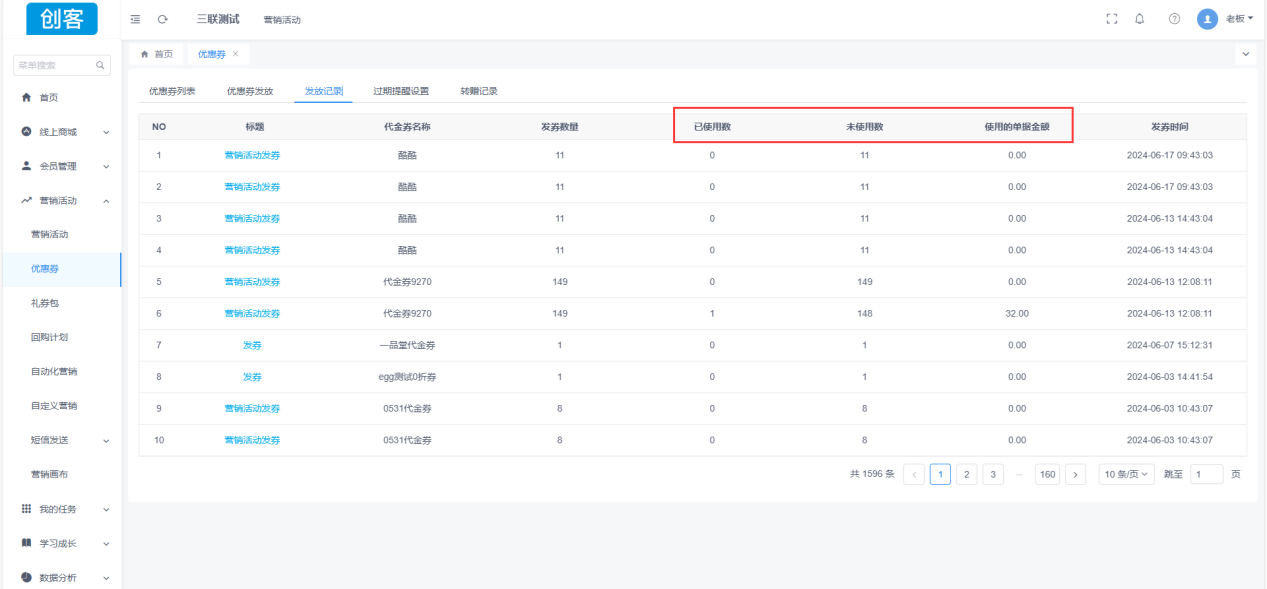1267x589 pixels.
Task: Expand the tab list chevron at right
Action: pyautogui.click(x=1246, y=53)
